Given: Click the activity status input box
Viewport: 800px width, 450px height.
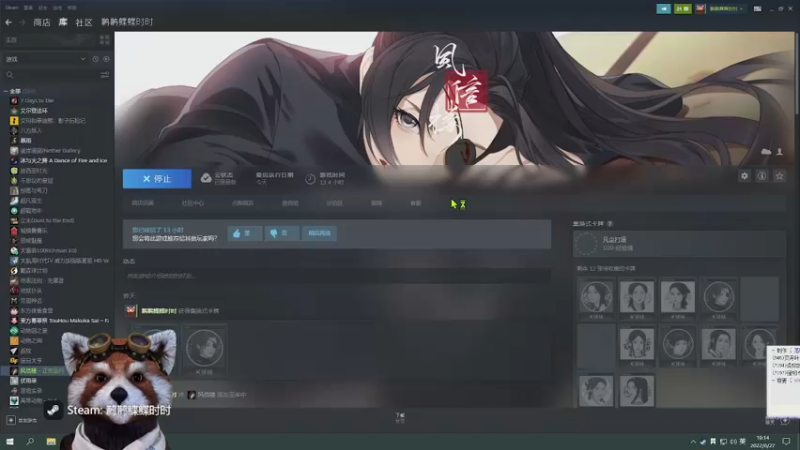Looking at the screenshot, I should [x=337, y=276].
